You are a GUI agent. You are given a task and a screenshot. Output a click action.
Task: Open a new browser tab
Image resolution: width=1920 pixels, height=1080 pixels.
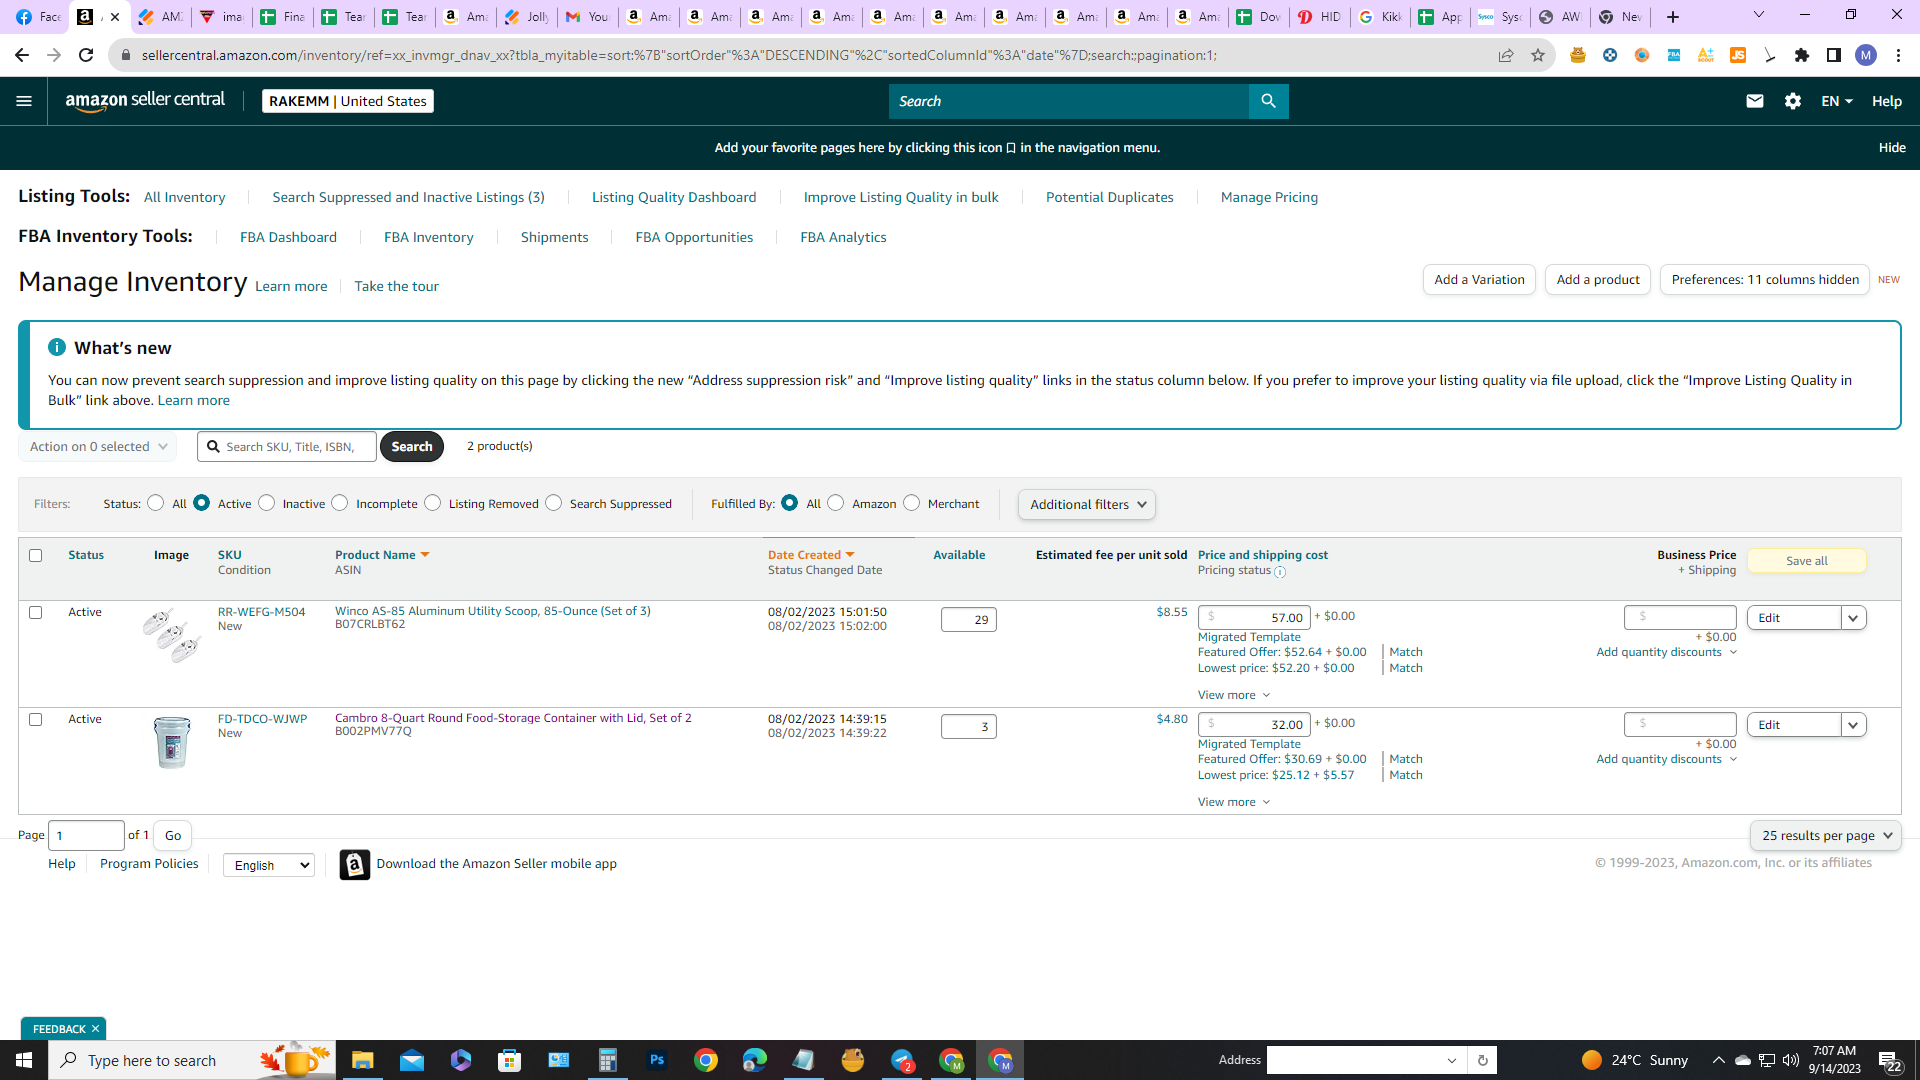pyautogui.click(x=1673, y=17)
